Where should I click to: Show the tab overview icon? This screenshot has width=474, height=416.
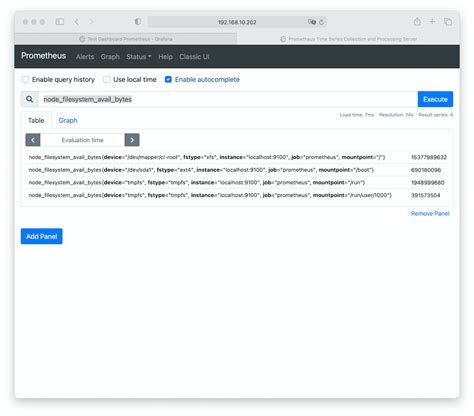click(x=448, y=22)
